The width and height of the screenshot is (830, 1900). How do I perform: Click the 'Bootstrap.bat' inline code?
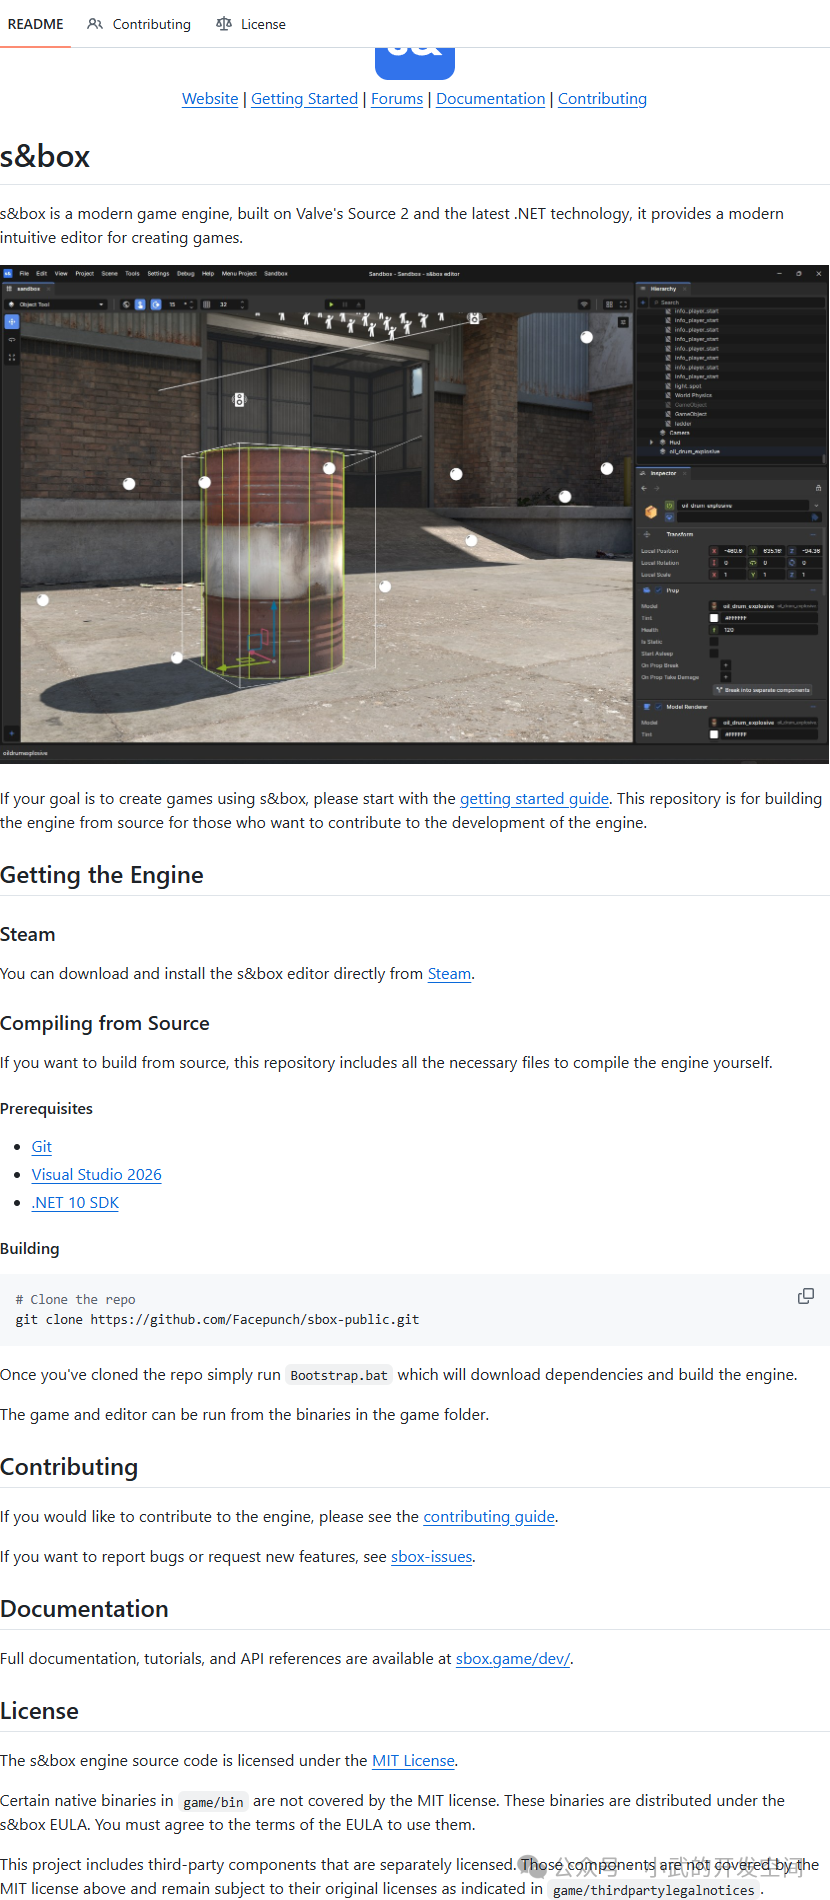[339, 1375]
